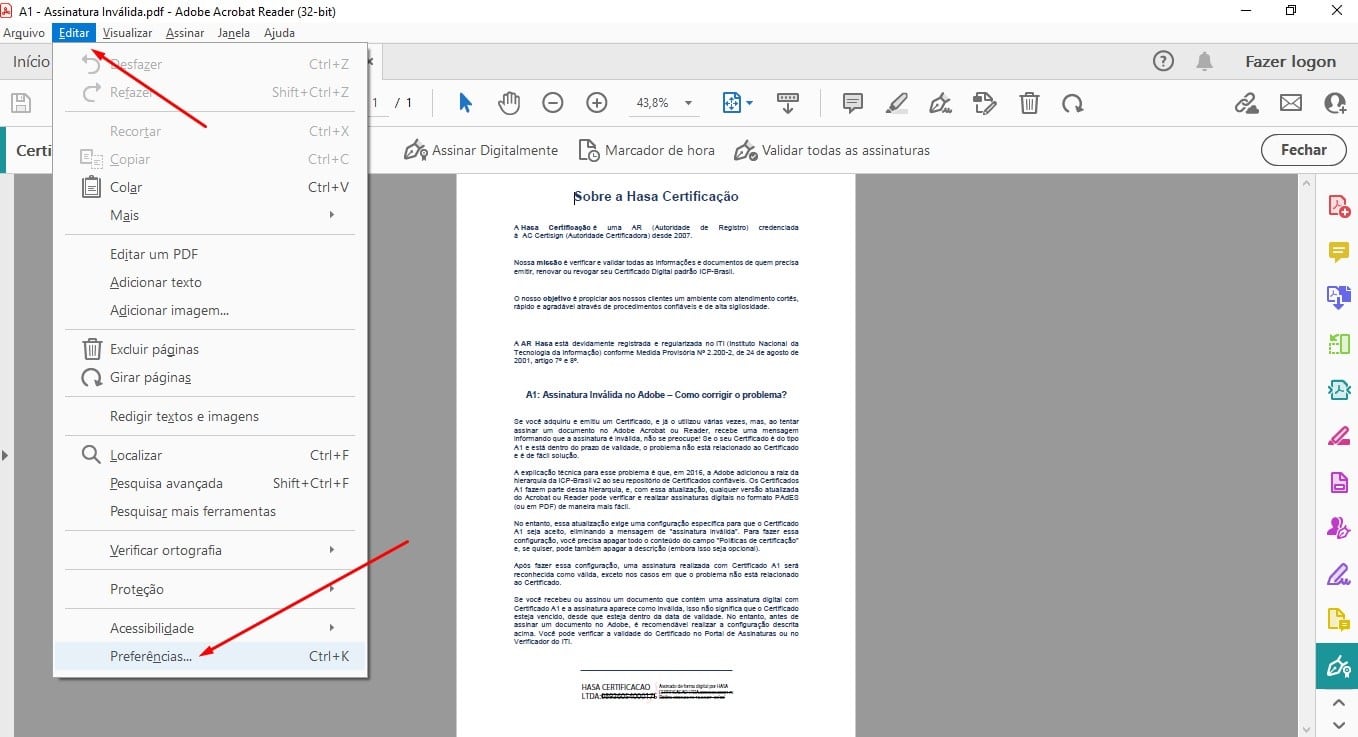Image resolution: width=1358 pixels, height=737 pixels.
Task: Share link icon in toolbar
Action: (1246, 102)
